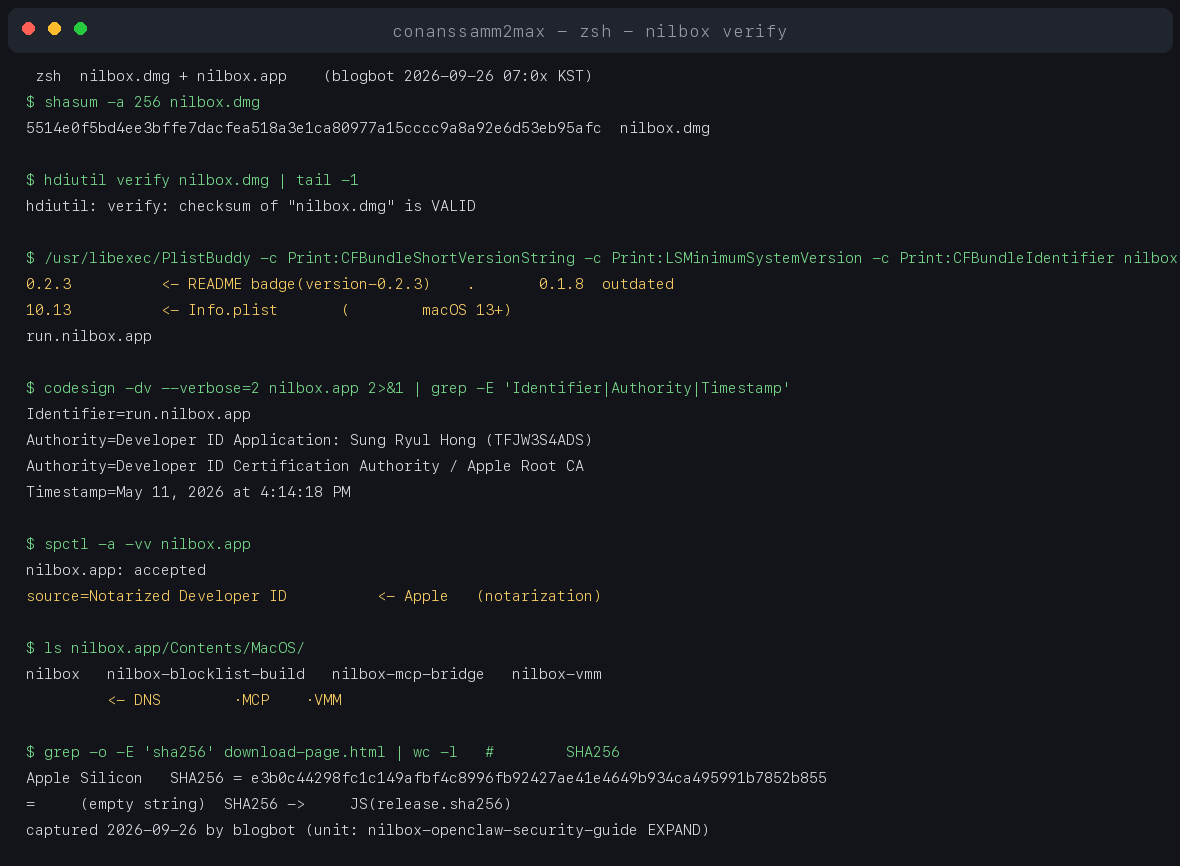Image resolution: width=1180 pixels, height=866 pixels.
Task: Click the green zoom window button
Action: pos(81,29)
